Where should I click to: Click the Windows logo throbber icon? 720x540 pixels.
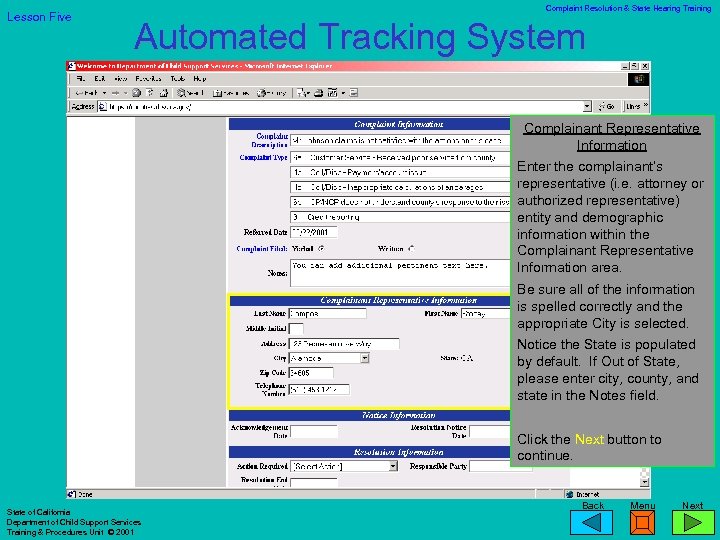[638, 79]
